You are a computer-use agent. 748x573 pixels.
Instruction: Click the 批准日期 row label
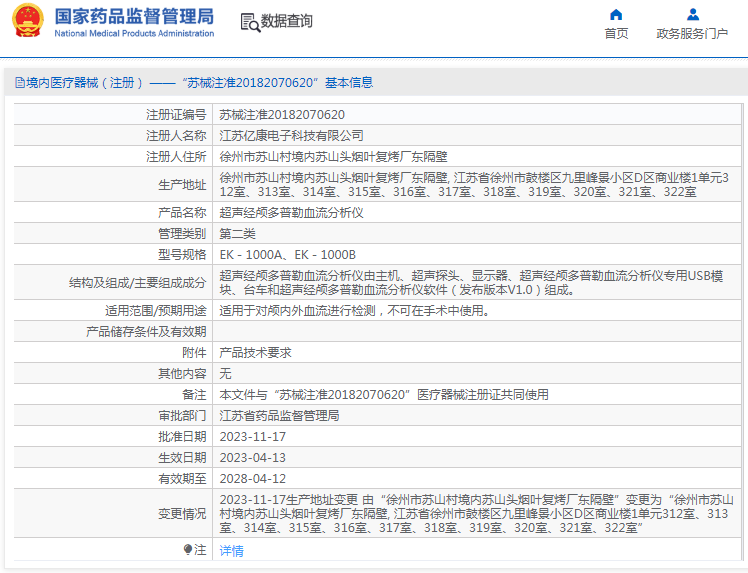click(x=182, y=437)
